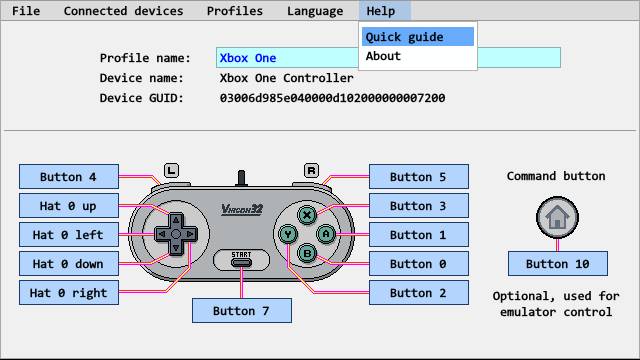Click the D-pad on the controller image
The height and width of the screenshot is (360, 640).
(176, 234)
